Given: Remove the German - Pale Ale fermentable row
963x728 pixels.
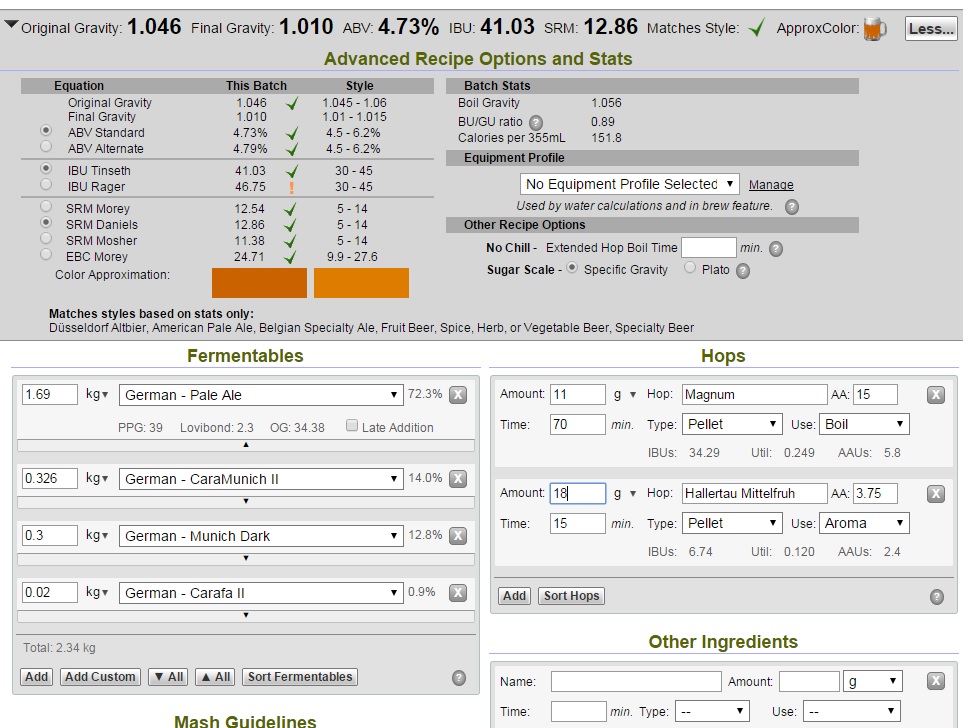Looking at the screenshot, I should [458, 395].
